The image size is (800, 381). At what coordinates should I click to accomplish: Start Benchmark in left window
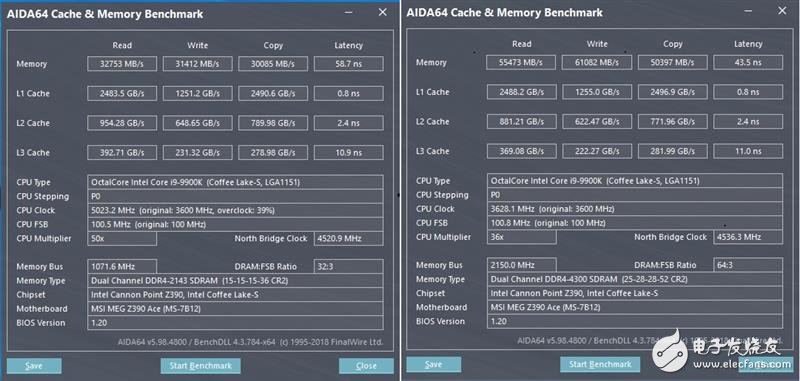[201, 366]
